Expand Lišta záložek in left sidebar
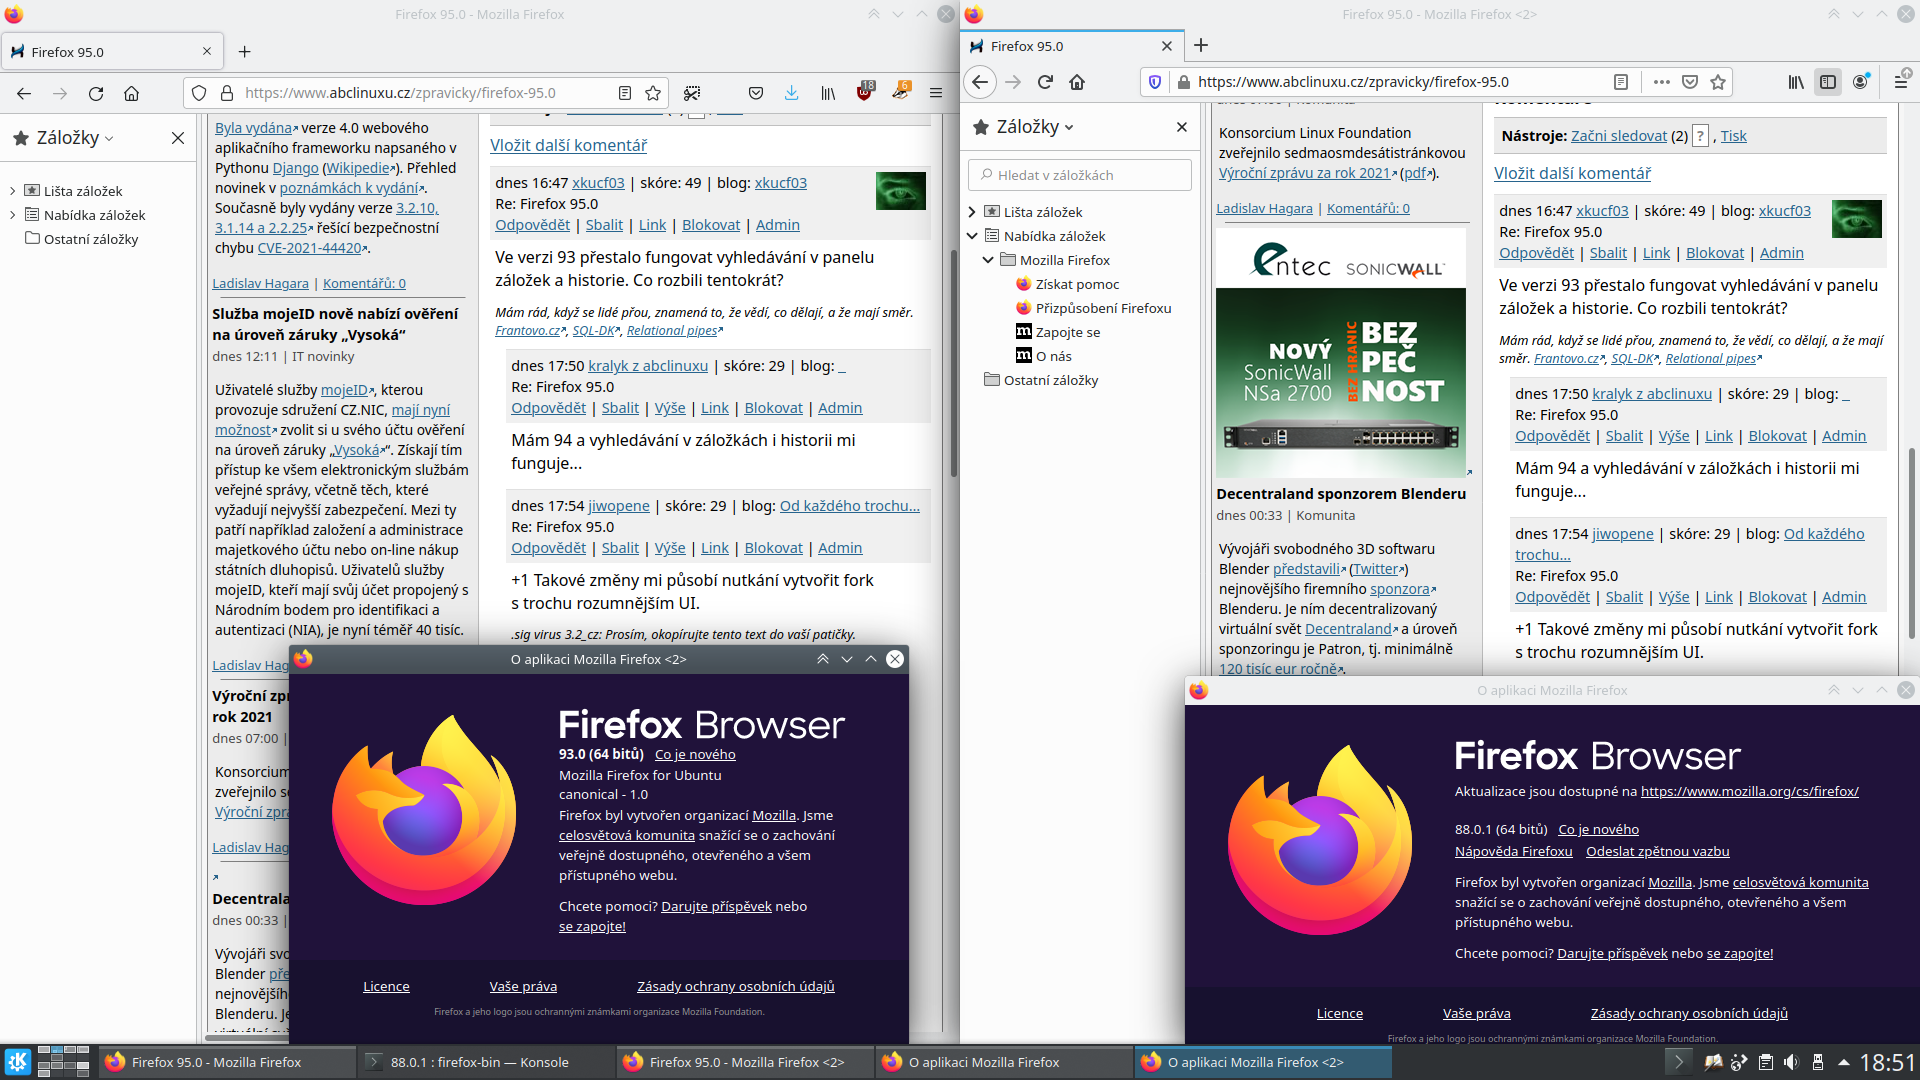Image resolution: width=1920 pixels, height=1080 pixels. tap(12, 191)
